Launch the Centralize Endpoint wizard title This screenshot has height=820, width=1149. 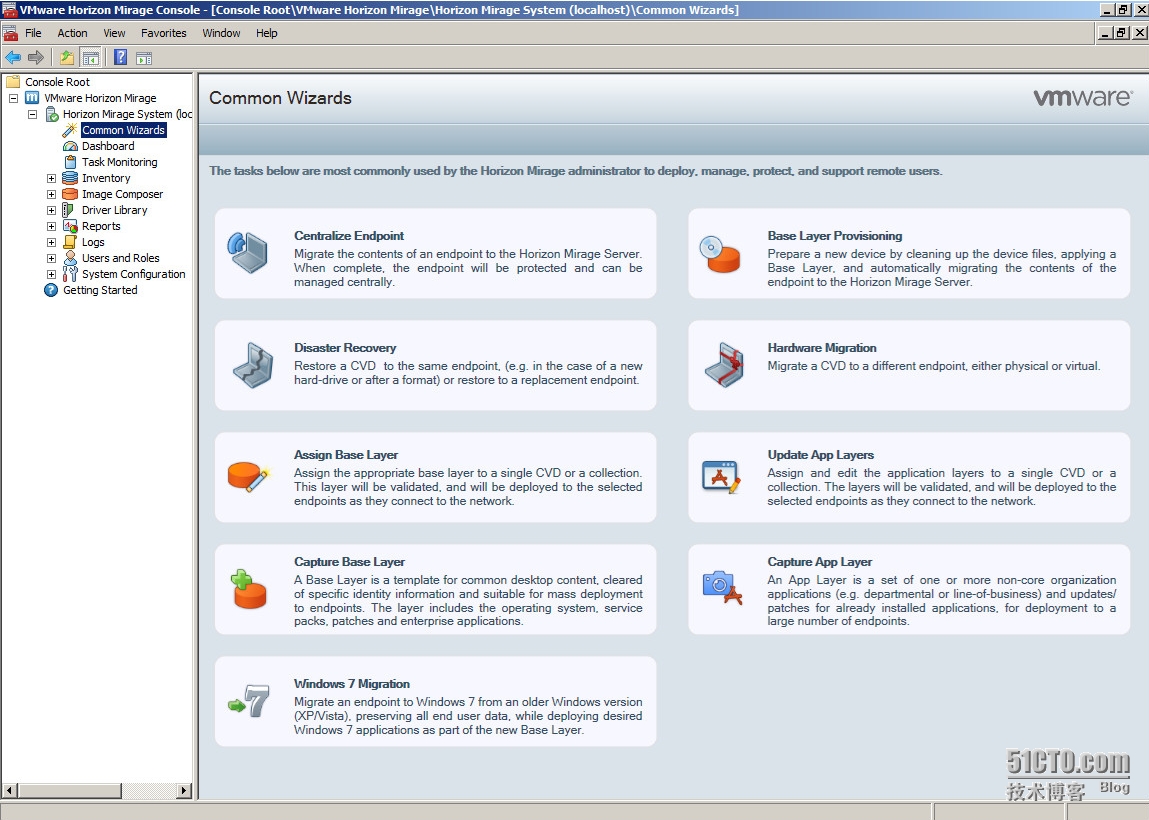click(349, 236)
